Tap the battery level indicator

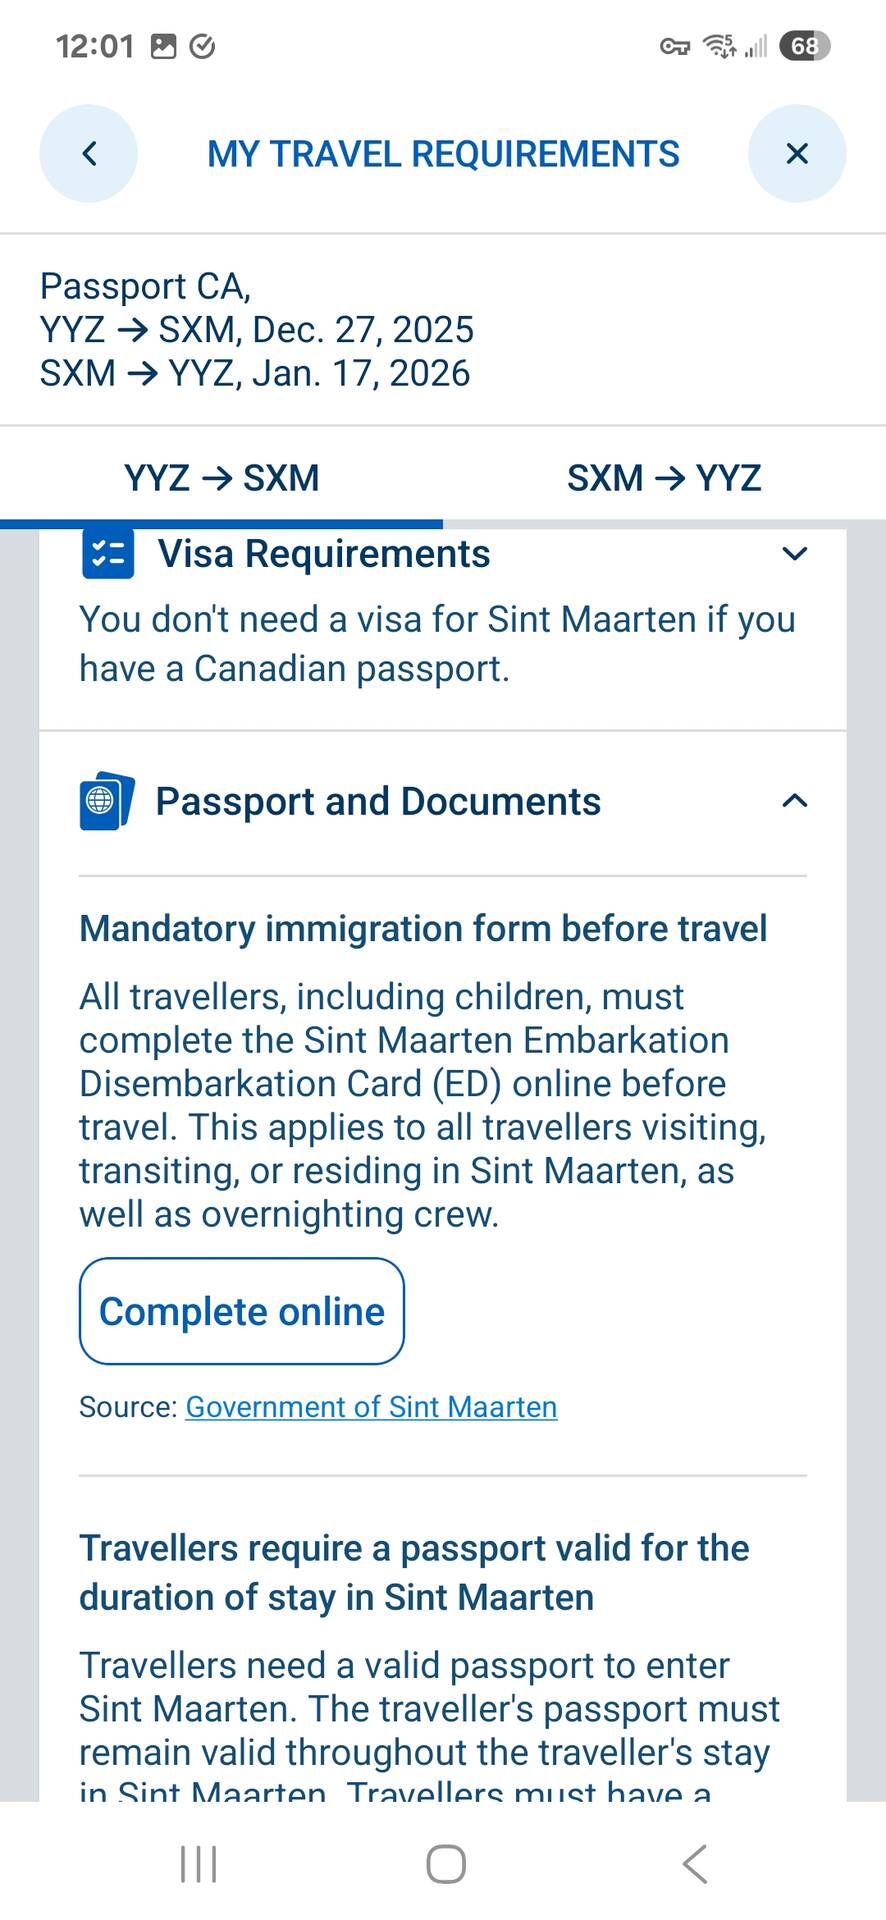805,46
